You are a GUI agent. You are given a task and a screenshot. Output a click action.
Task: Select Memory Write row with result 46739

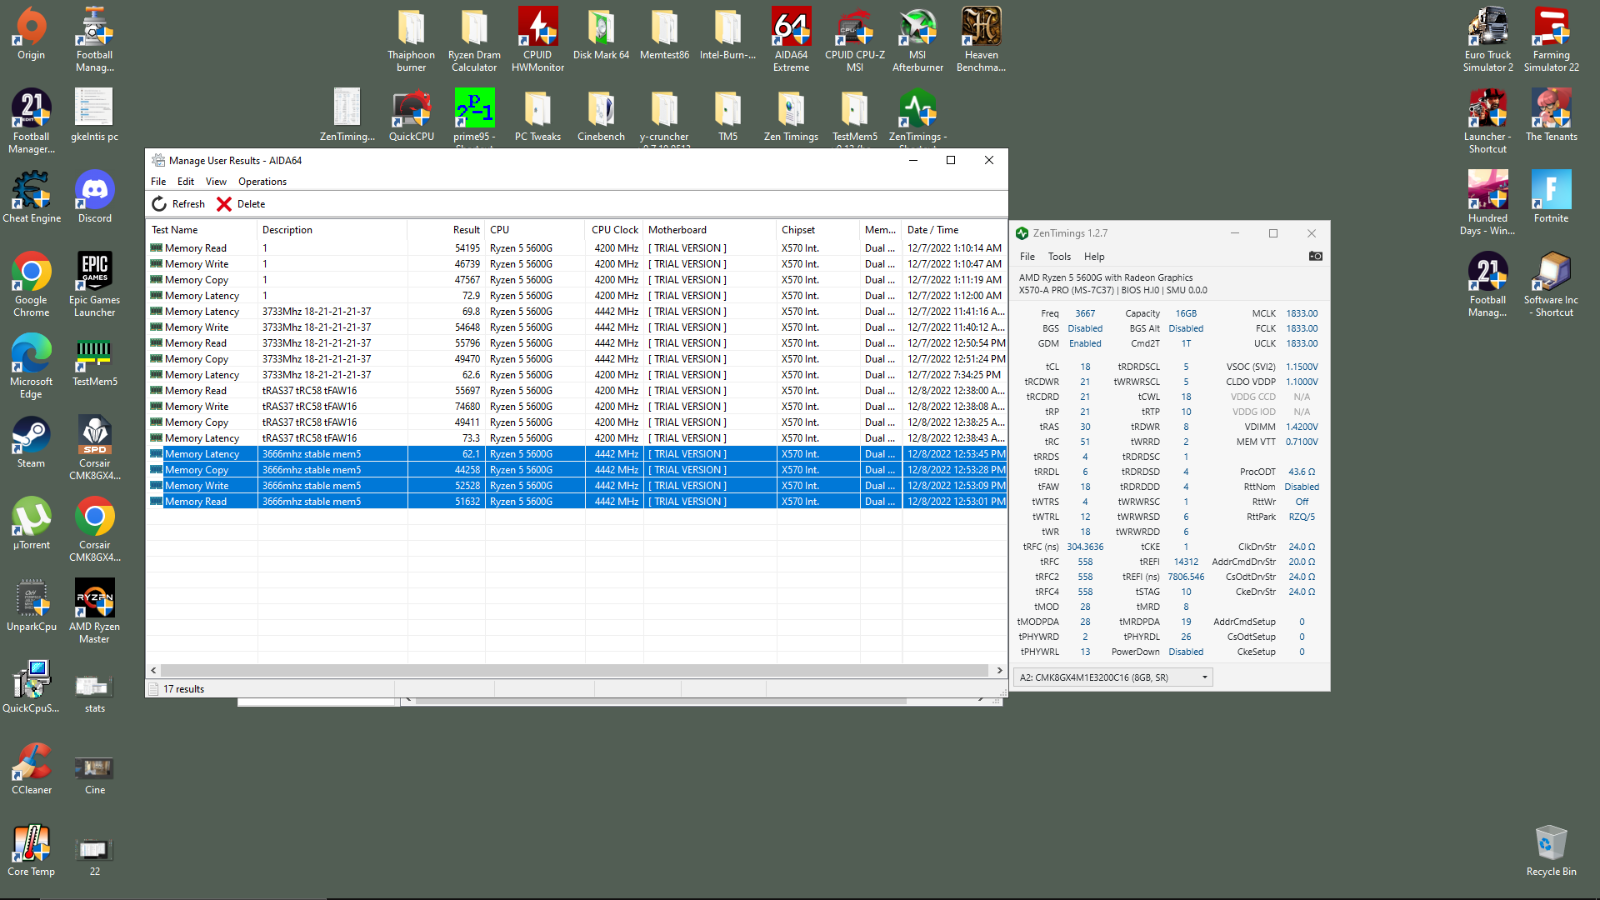pos(577,264)
